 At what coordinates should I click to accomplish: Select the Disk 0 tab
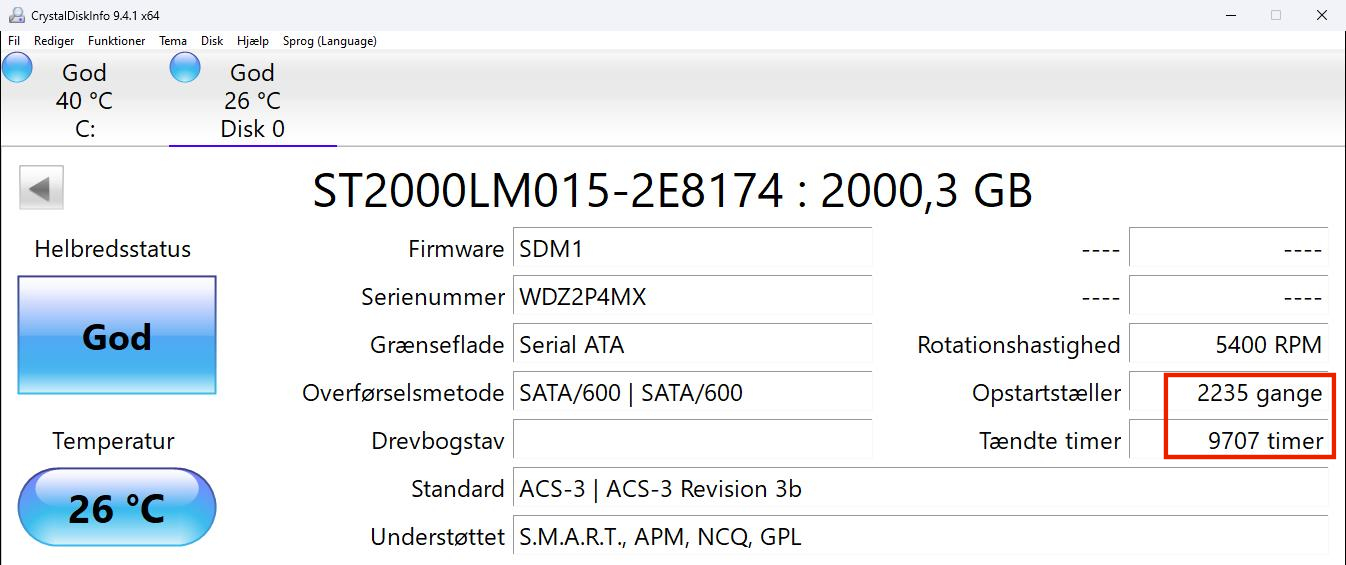(x=252, y=100)
